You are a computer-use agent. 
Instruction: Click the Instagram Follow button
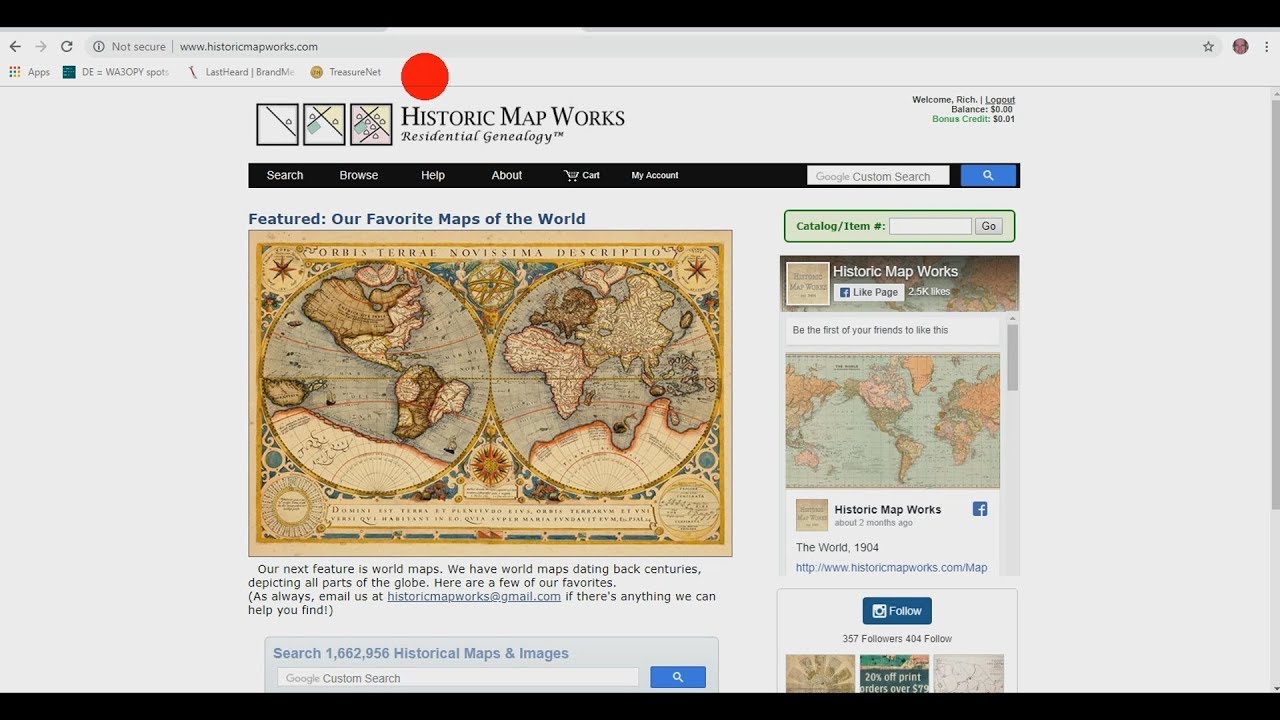pyautogui.click(x=897, y=611)
